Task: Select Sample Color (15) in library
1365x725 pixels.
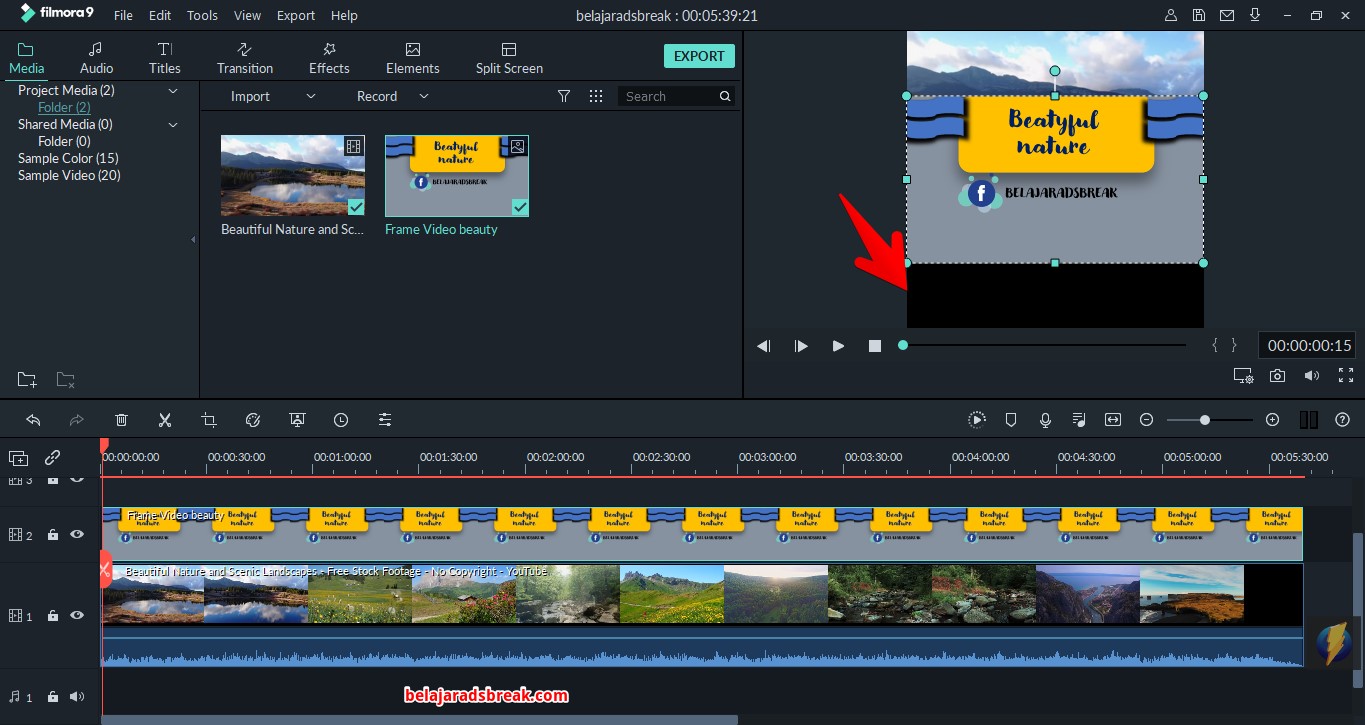Action: (x=68, y=158)
